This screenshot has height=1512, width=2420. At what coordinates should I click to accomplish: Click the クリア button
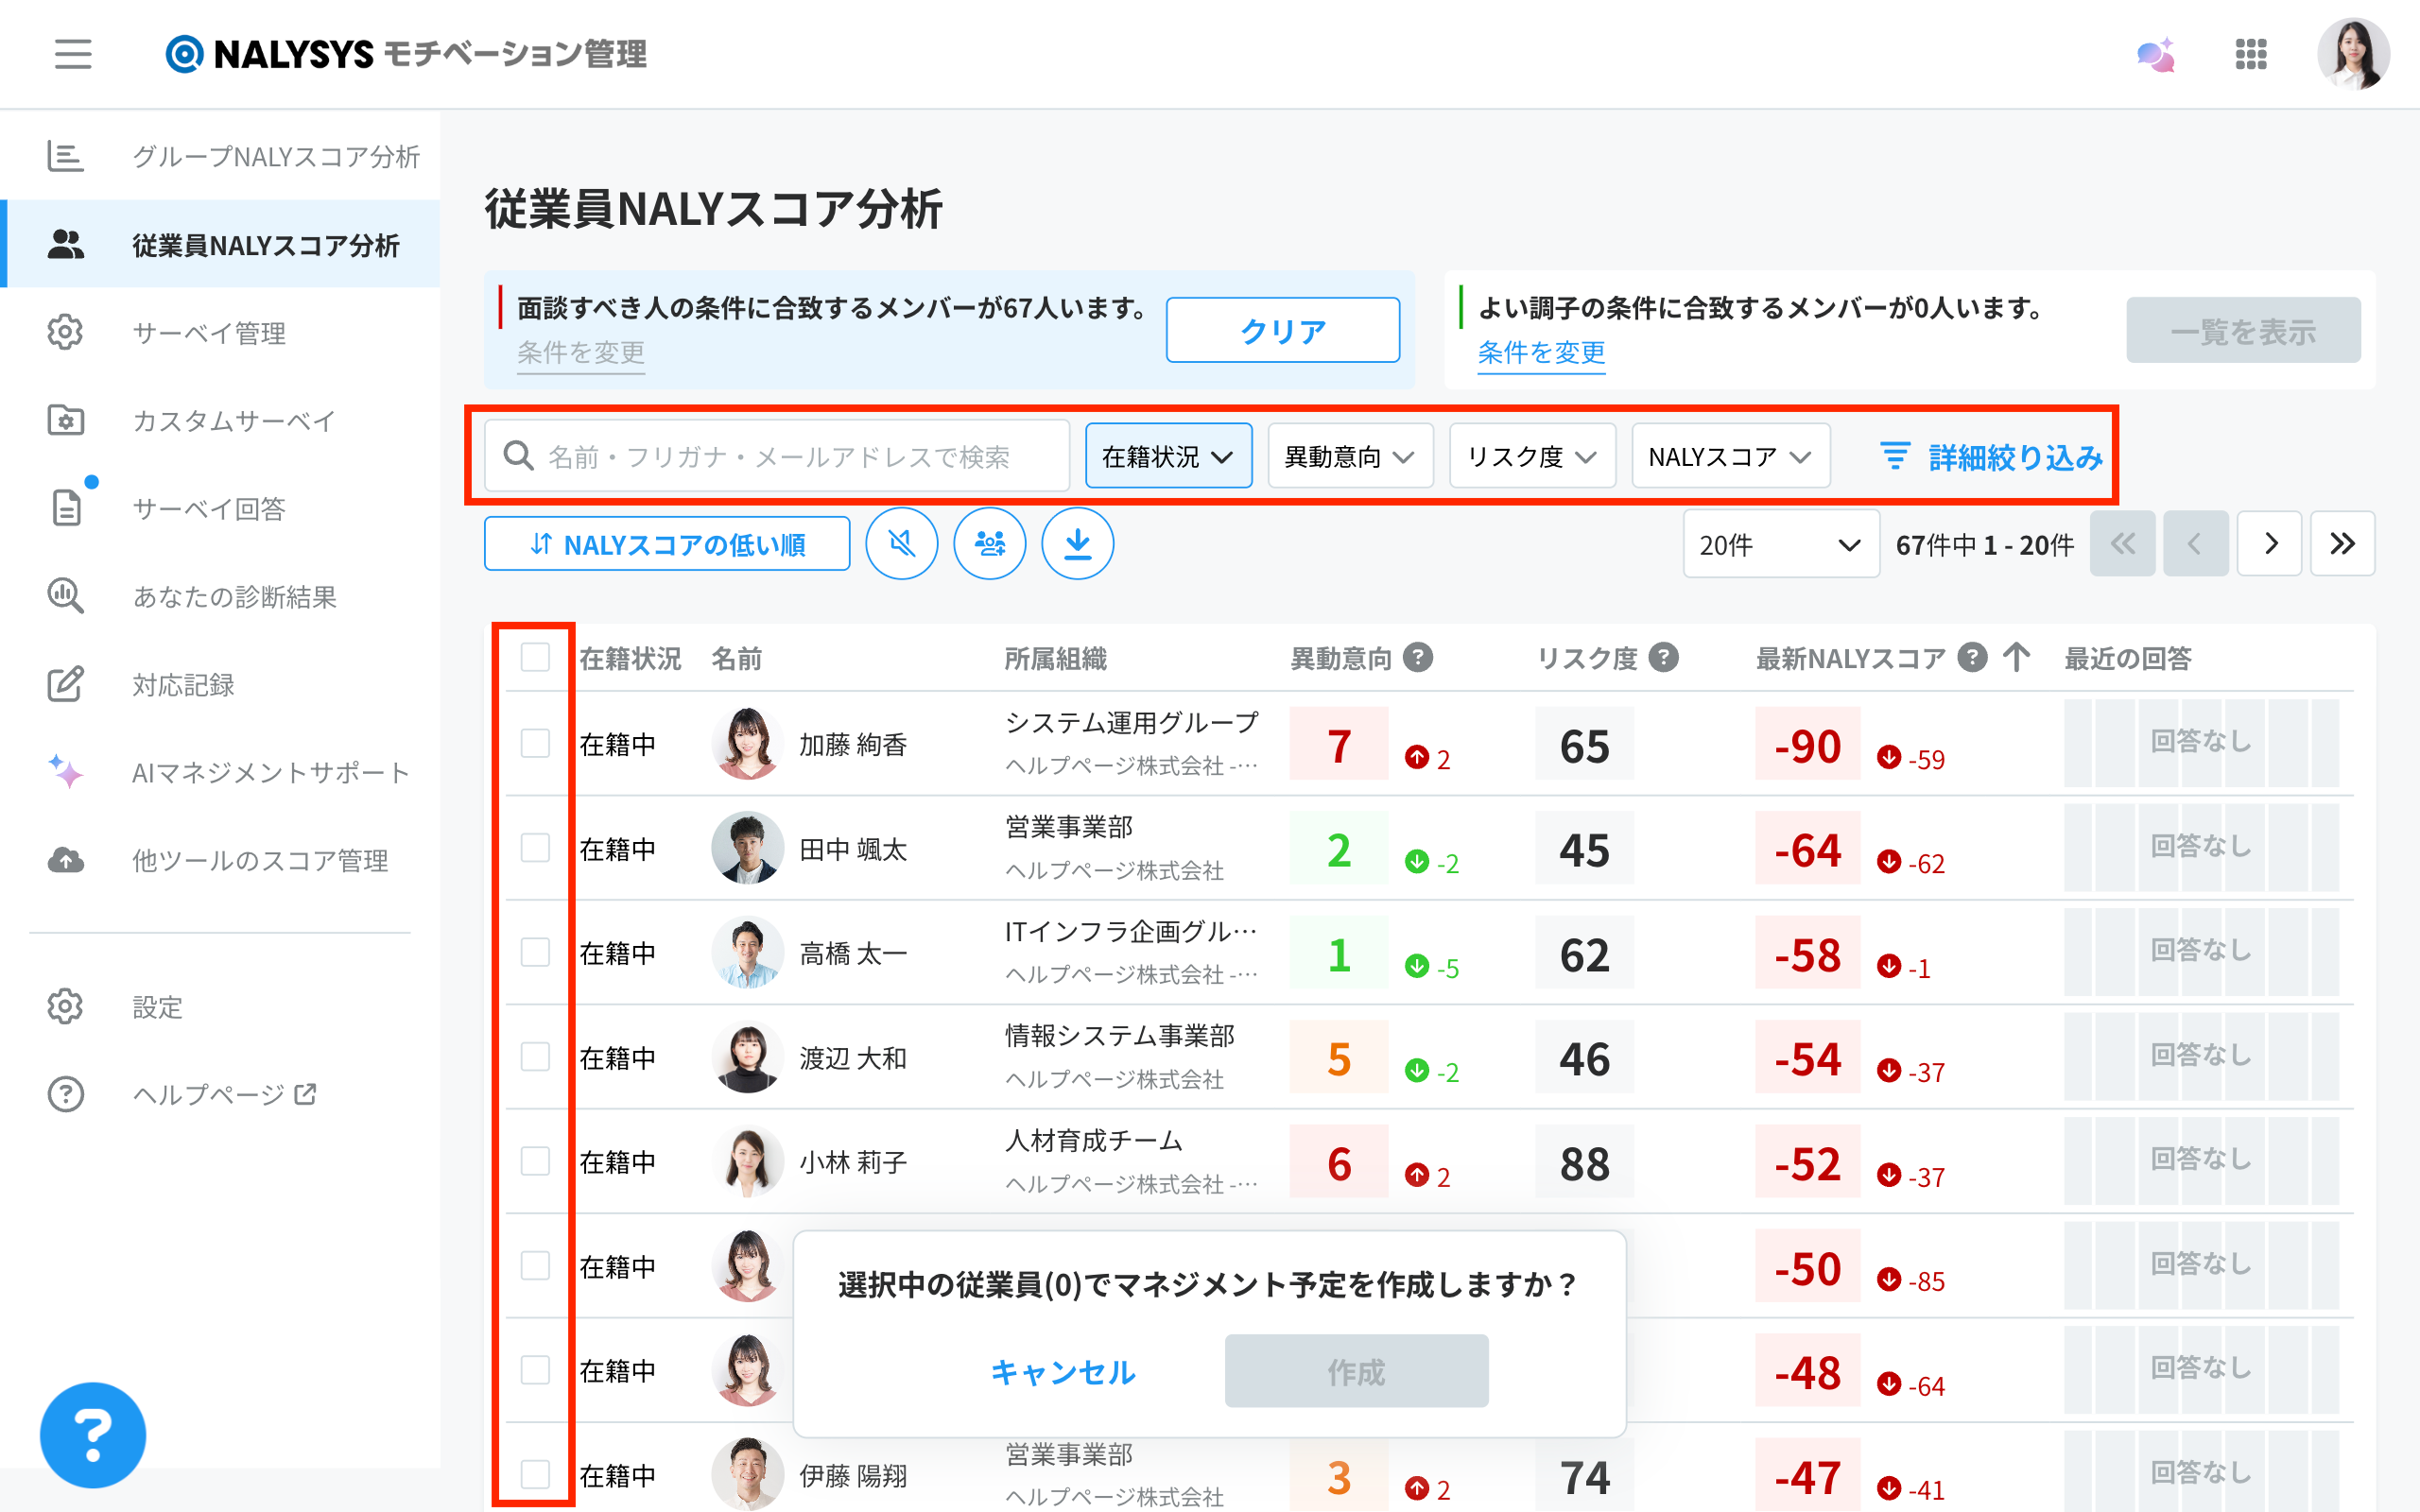(x=1282, y=331)
